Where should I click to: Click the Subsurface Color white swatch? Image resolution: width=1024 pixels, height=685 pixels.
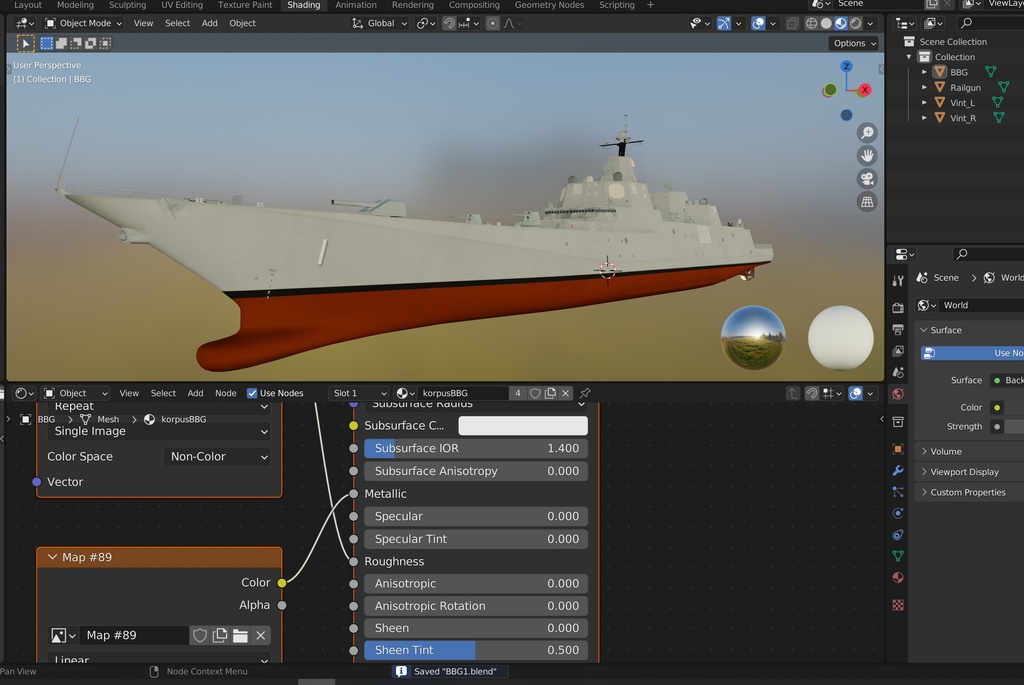522,426
